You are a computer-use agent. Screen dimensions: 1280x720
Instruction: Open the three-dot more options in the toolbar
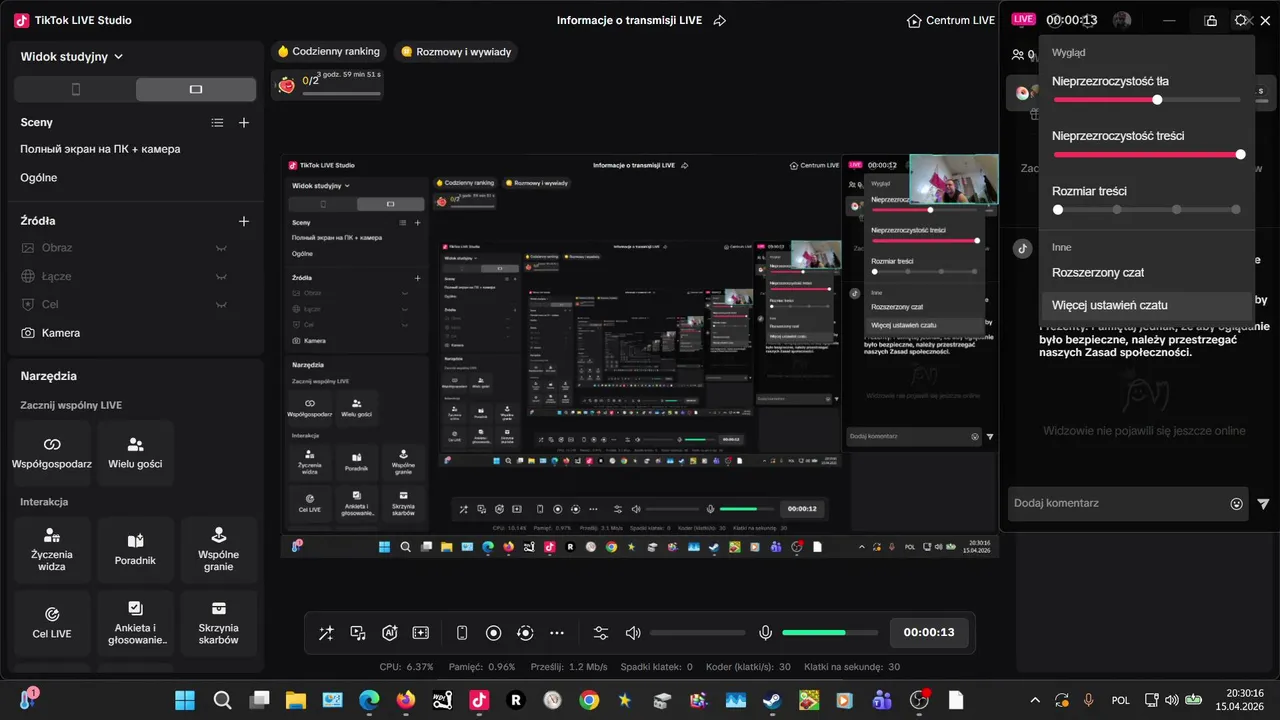point(557,633)
